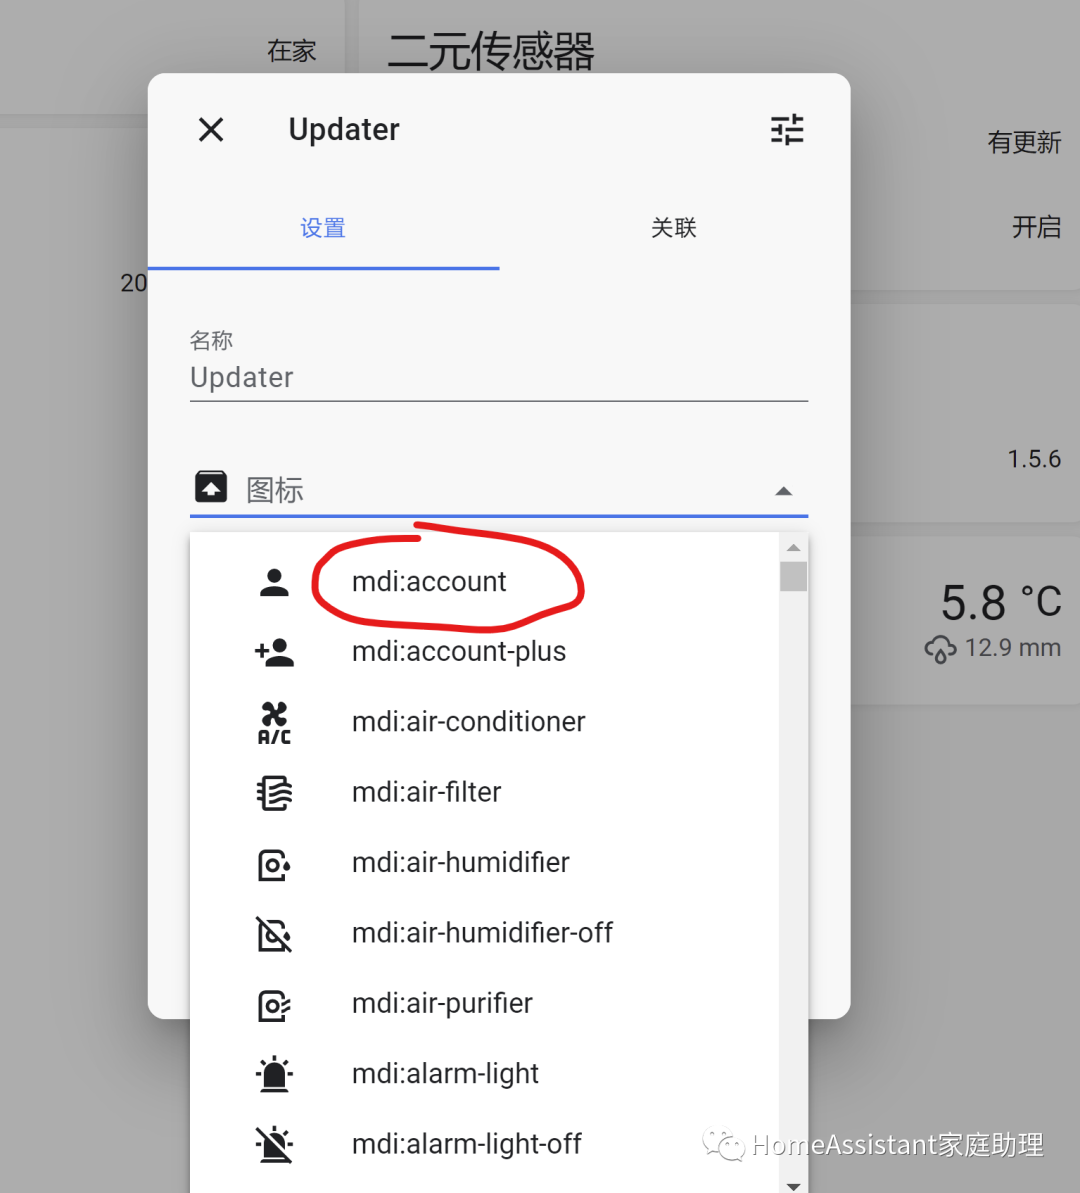Click the current package-up icon preview

pos(211,486)
